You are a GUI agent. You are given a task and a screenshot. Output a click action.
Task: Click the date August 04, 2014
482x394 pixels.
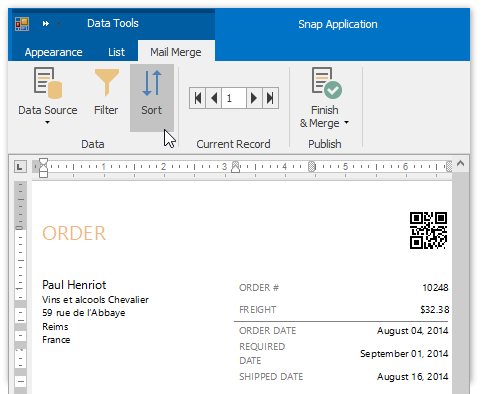(413, 331)
